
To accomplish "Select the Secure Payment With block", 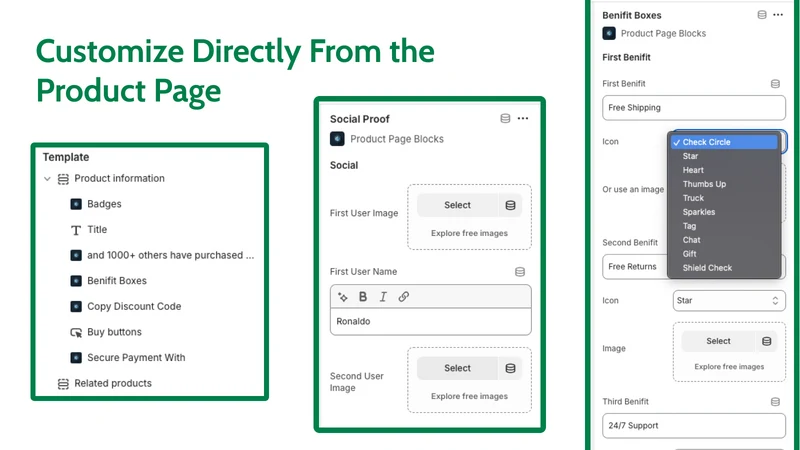I will [x=136, y=358].
